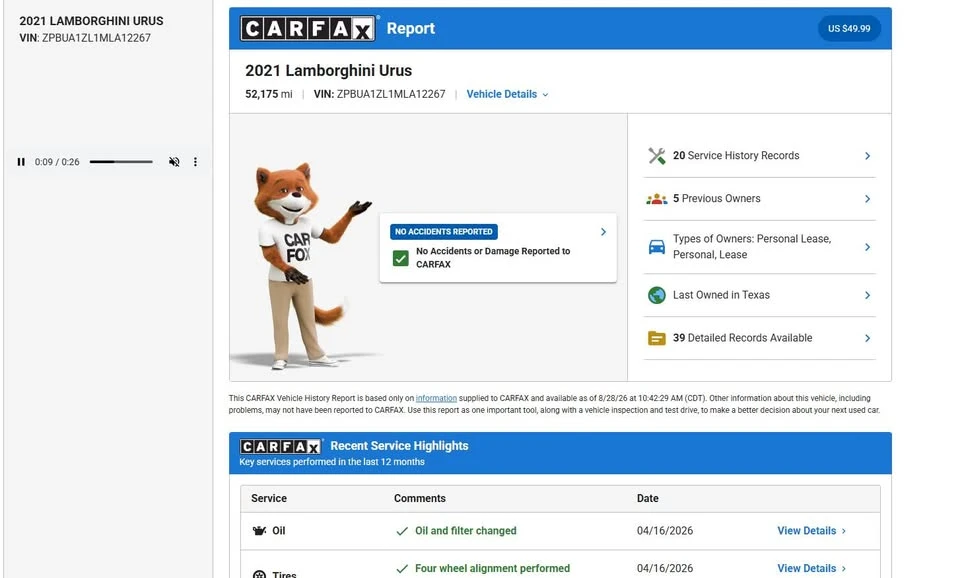
Task: Open Last Owned in Texas details
Action: 721,295
